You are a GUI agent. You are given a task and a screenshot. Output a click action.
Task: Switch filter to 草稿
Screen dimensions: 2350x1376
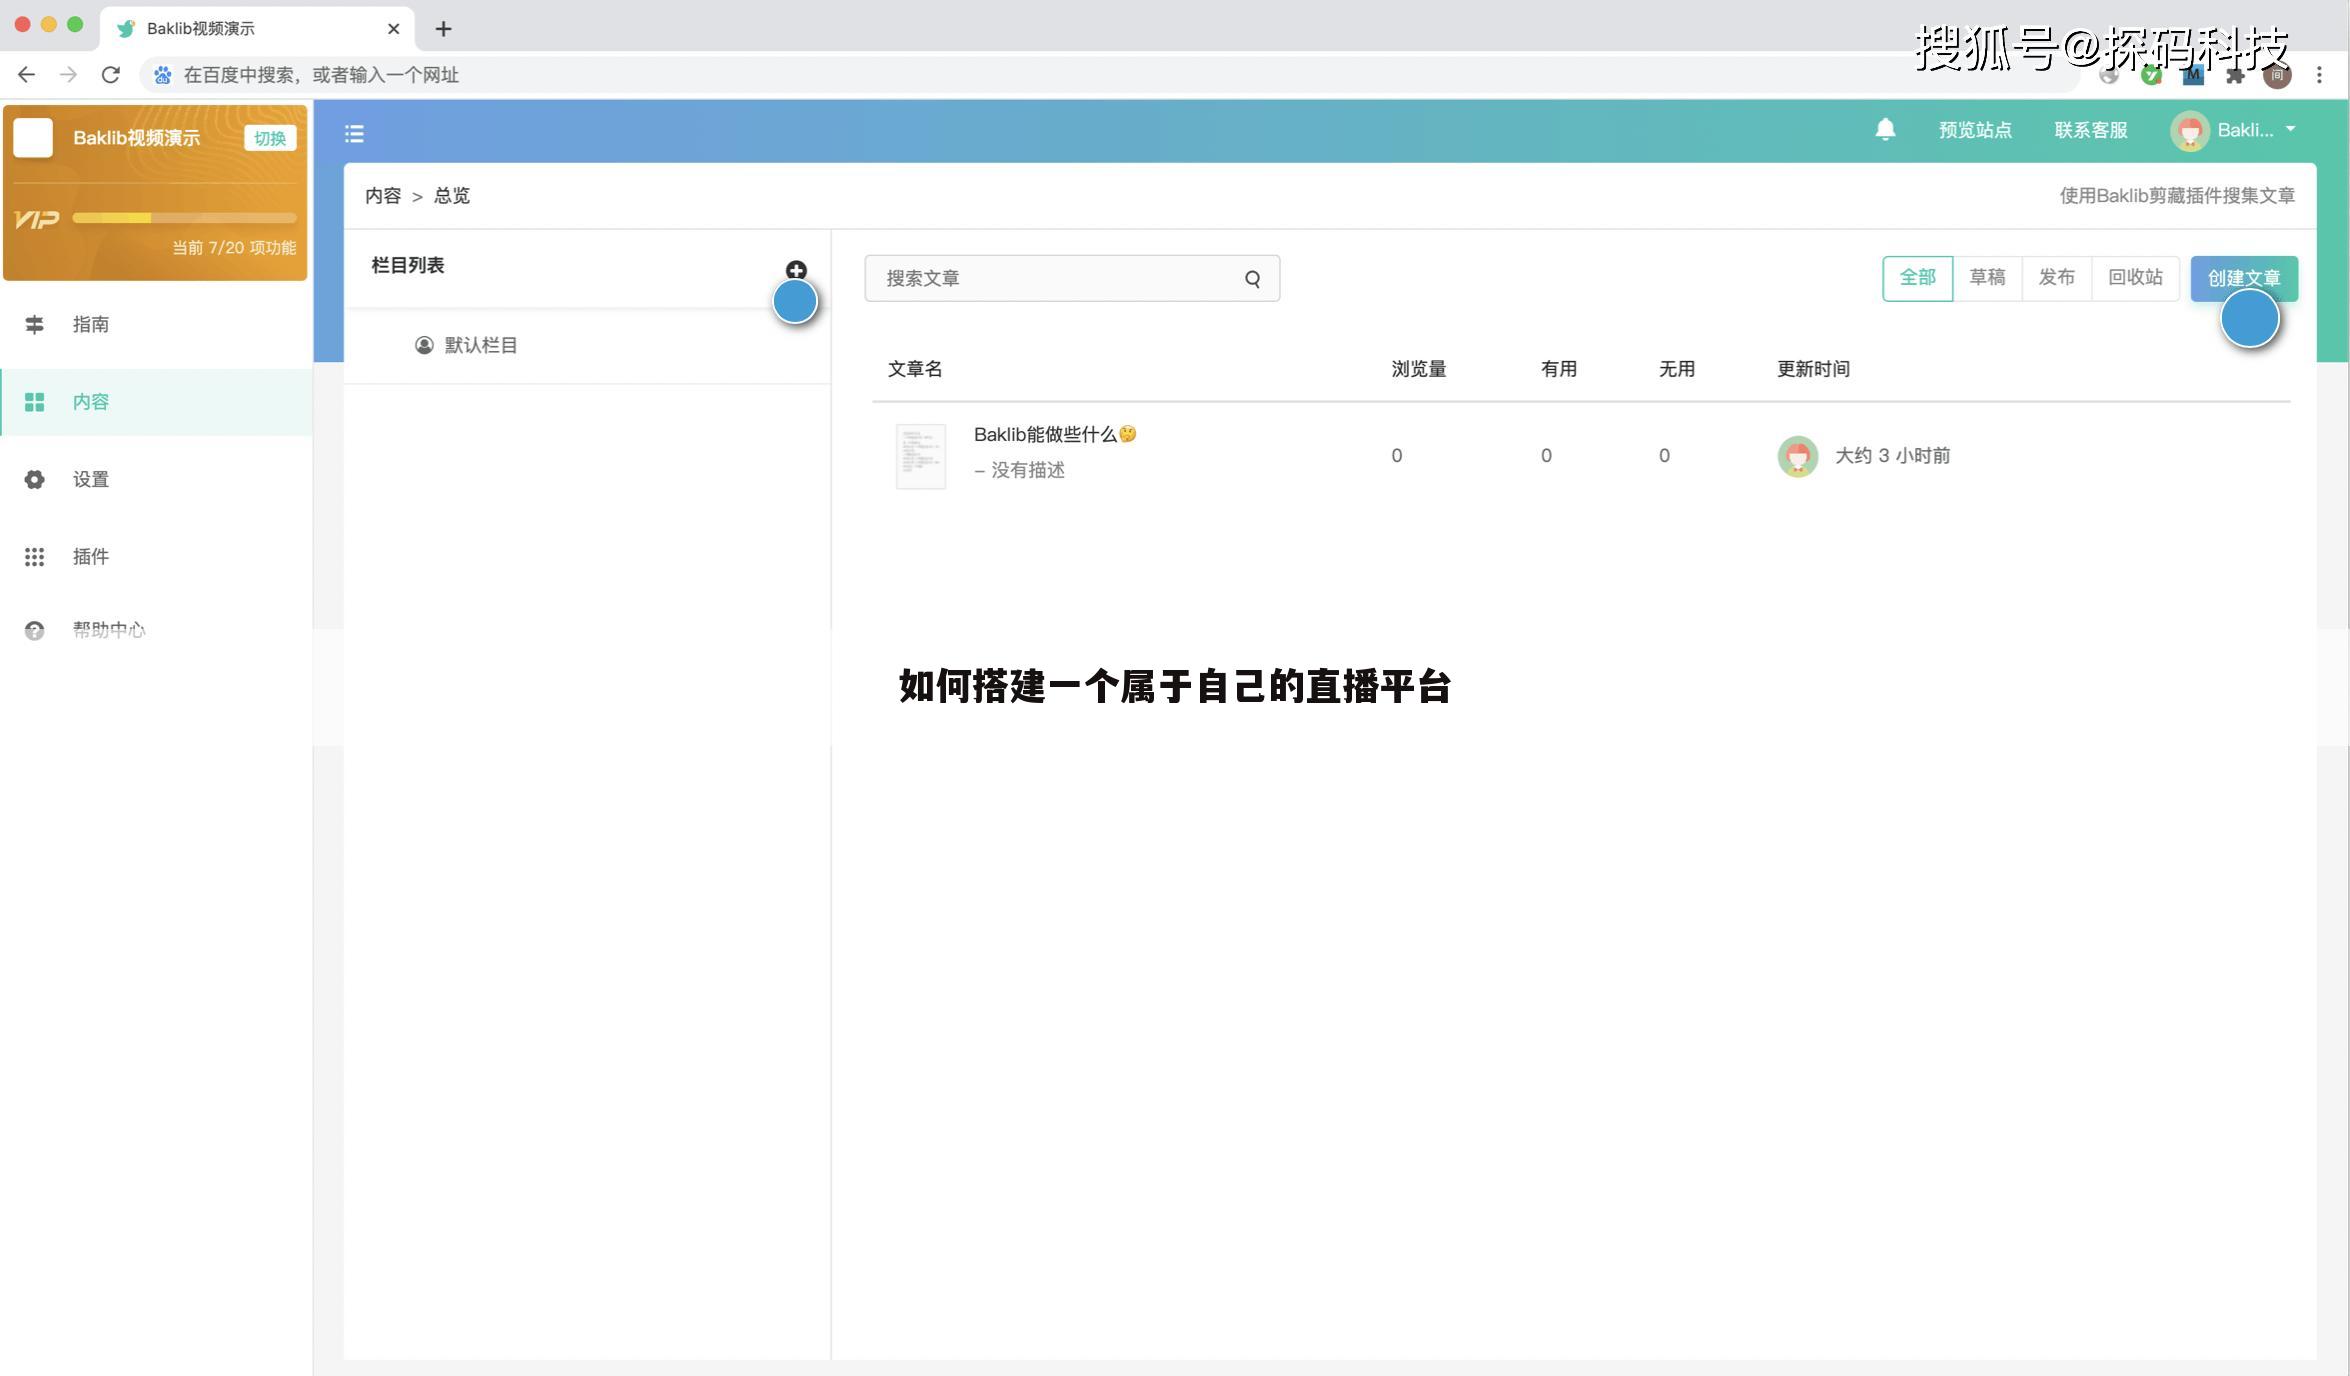click(1988, 277)
